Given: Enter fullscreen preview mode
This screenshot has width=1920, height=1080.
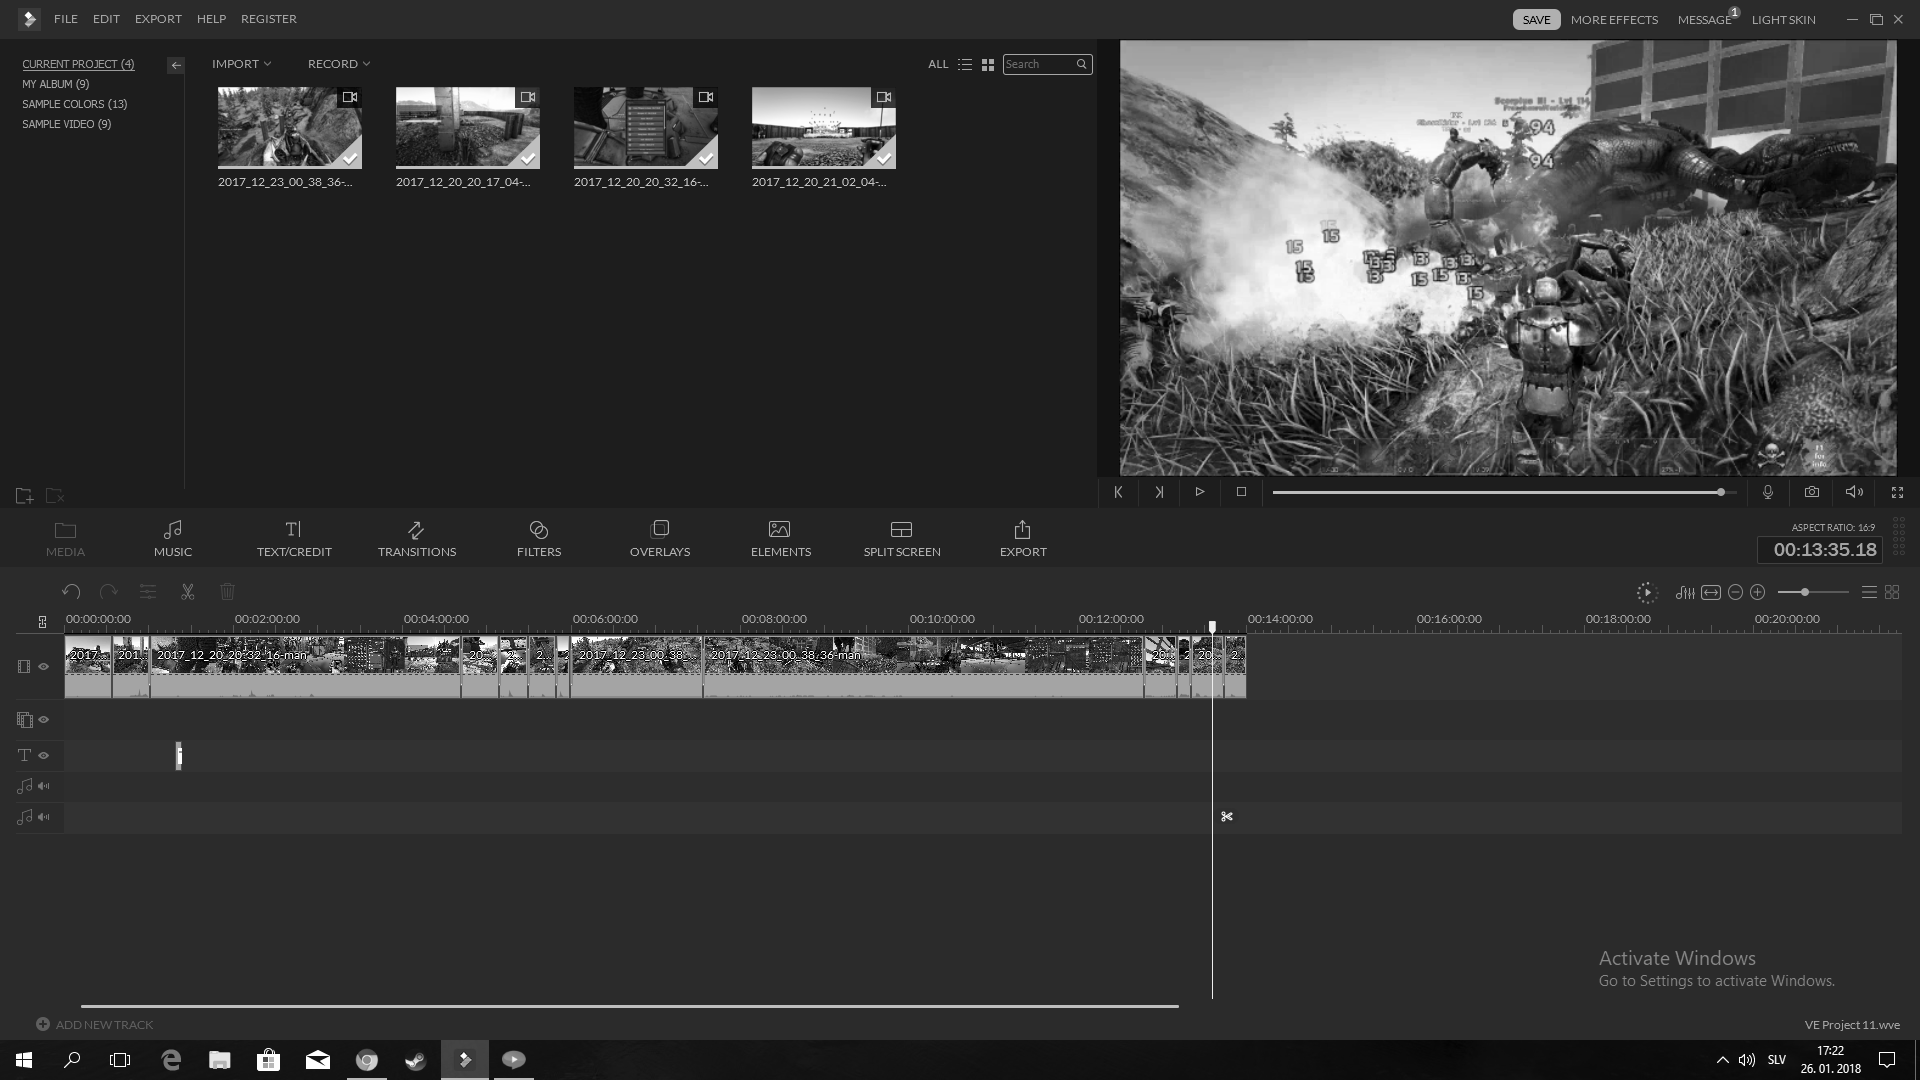Looking at the screenshot, I should point(1897,492).
